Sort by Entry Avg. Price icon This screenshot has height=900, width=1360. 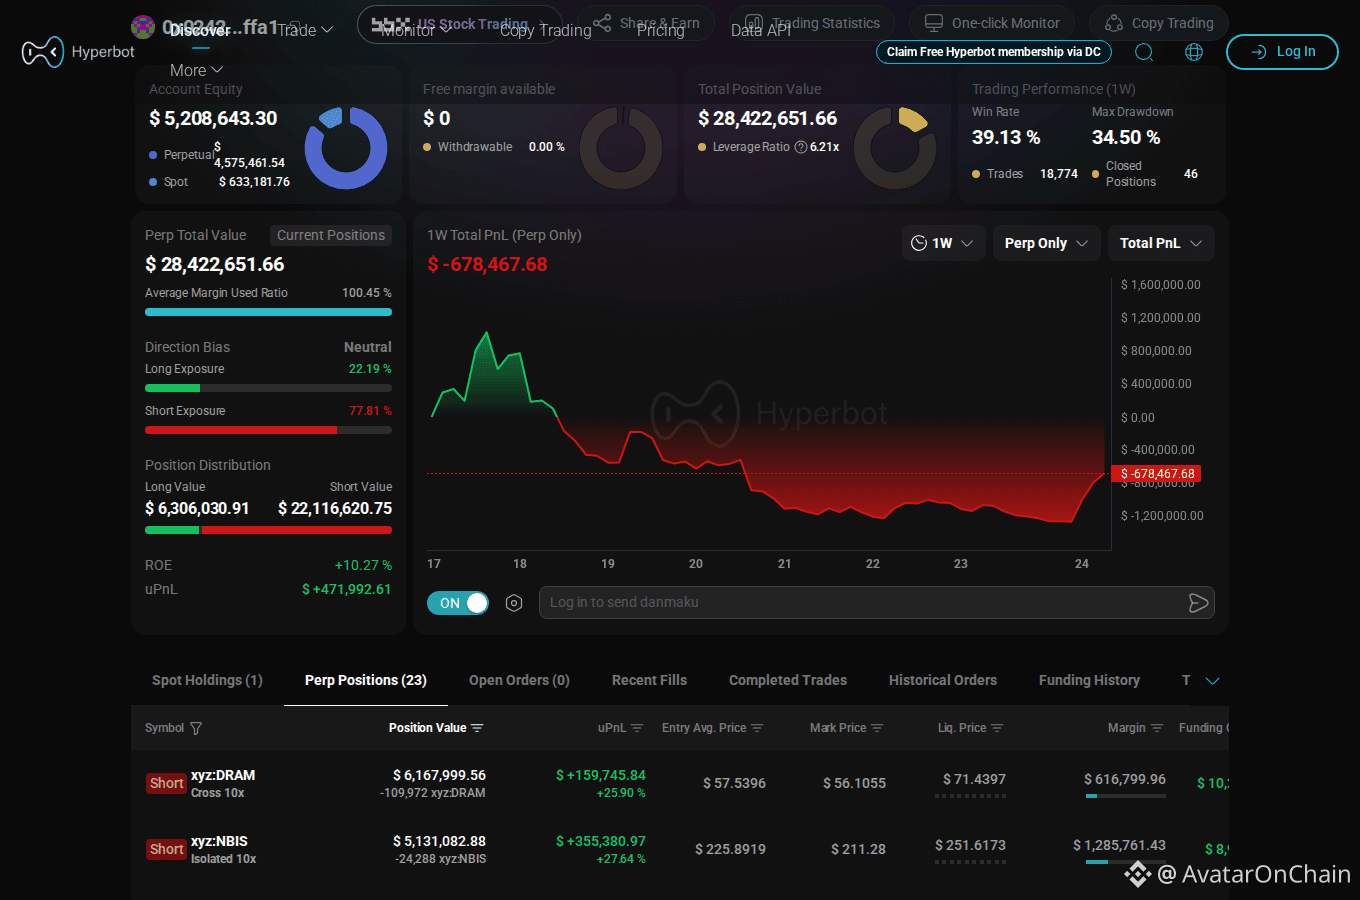tap(757, 728)
